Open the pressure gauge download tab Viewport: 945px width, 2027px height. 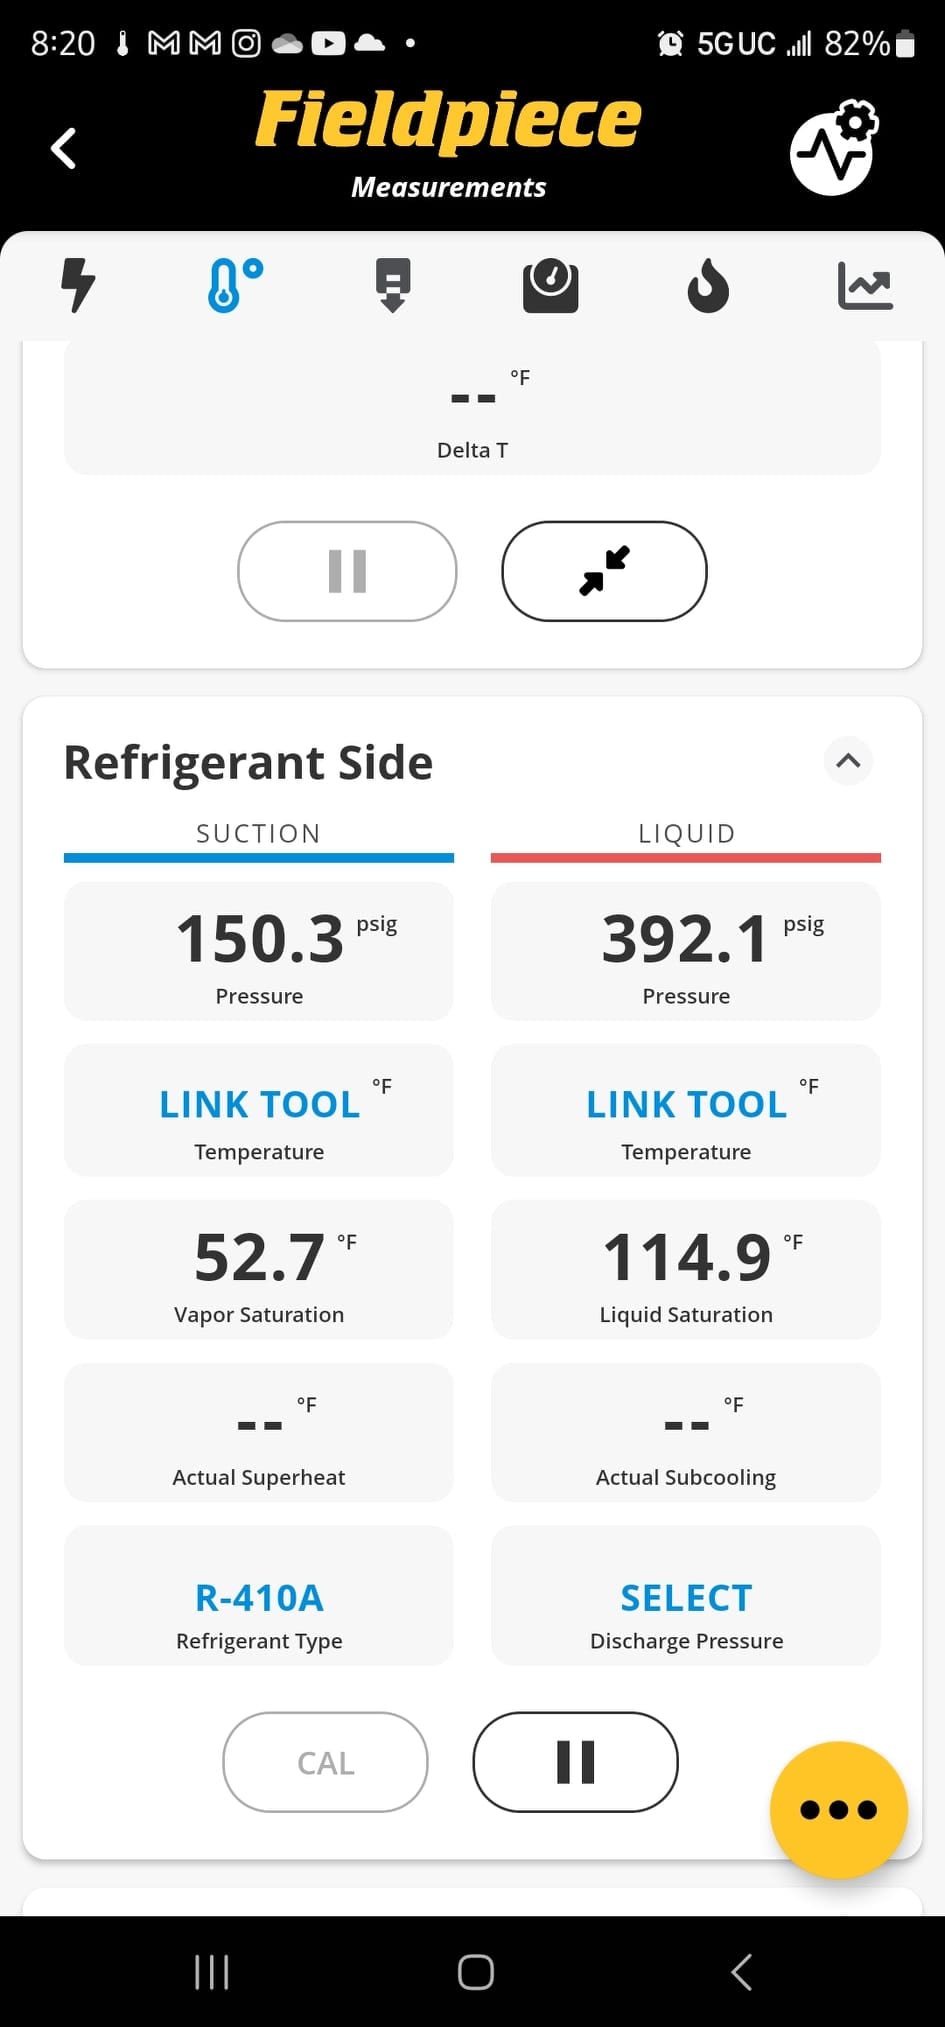pyautogui.click(x=393, y=285)
